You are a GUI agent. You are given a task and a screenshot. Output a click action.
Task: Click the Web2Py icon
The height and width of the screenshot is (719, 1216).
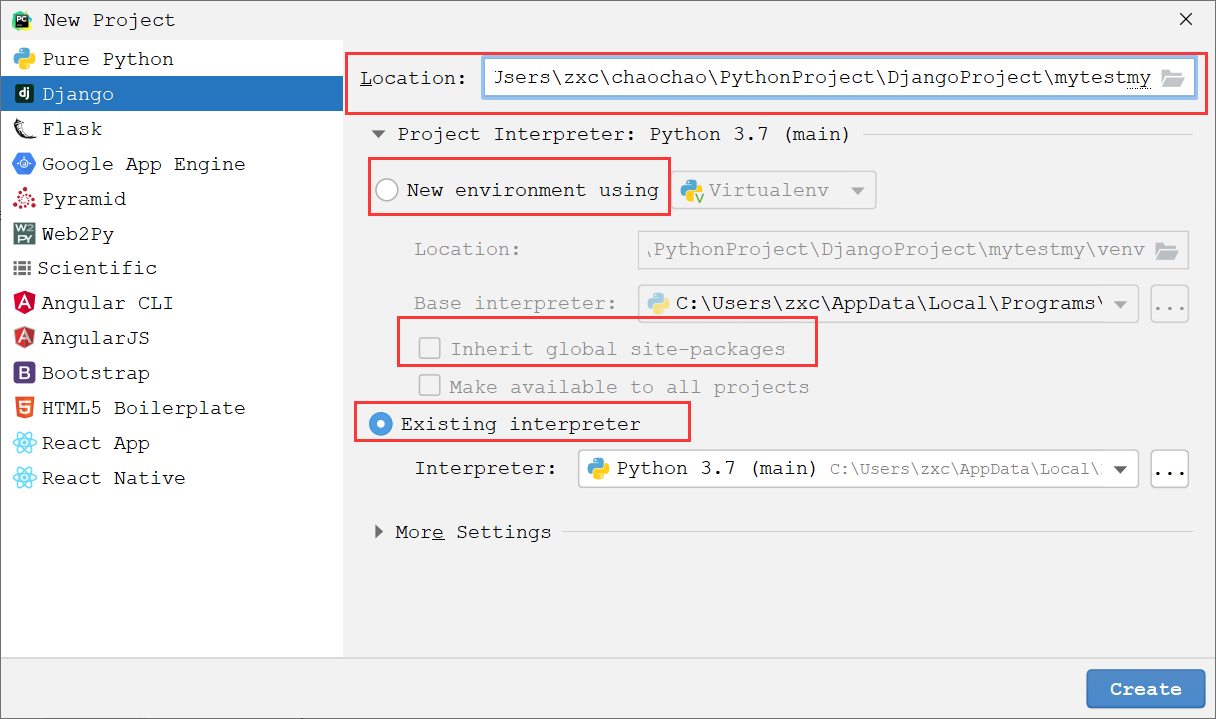pos(24,234)
